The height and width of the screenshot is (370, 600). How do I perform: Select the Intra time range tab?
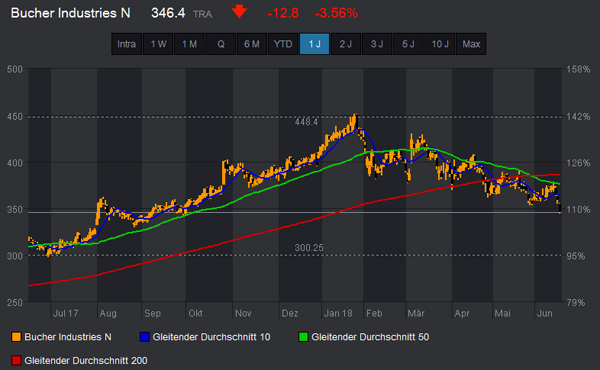[x=127, y=44]
